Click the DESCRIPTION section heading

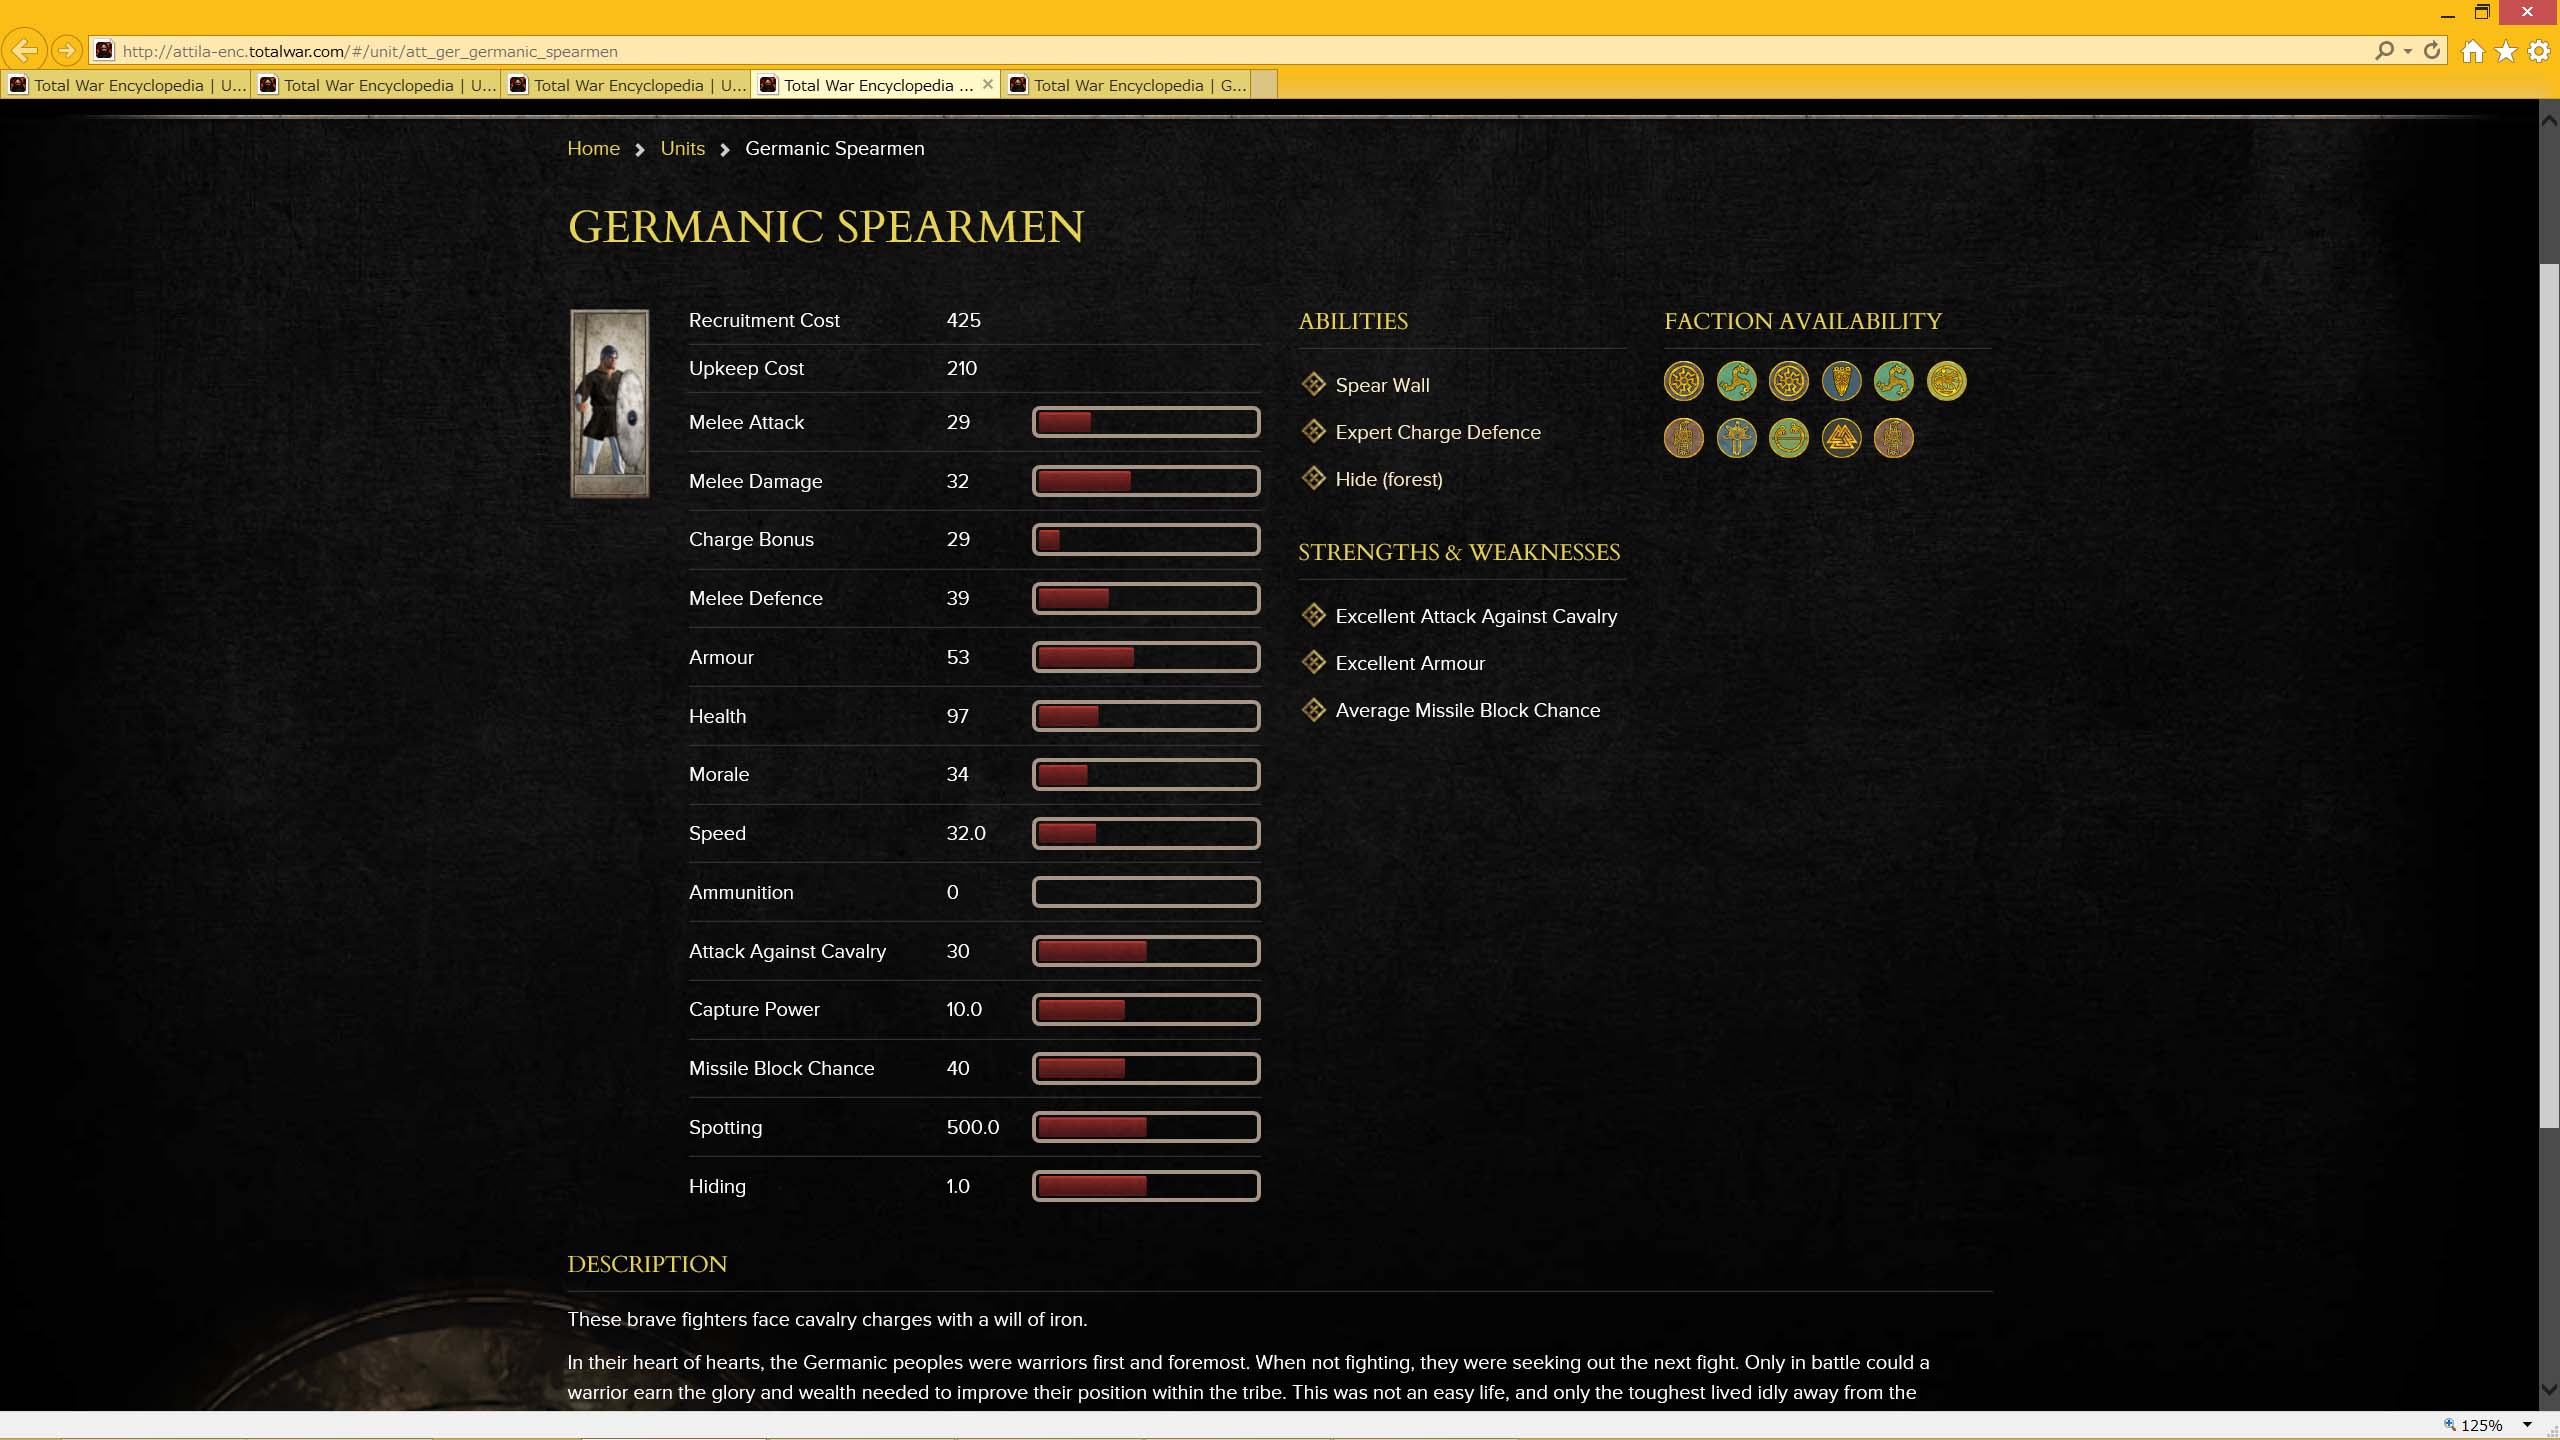pyautogui.click(x=647, y=1264)
